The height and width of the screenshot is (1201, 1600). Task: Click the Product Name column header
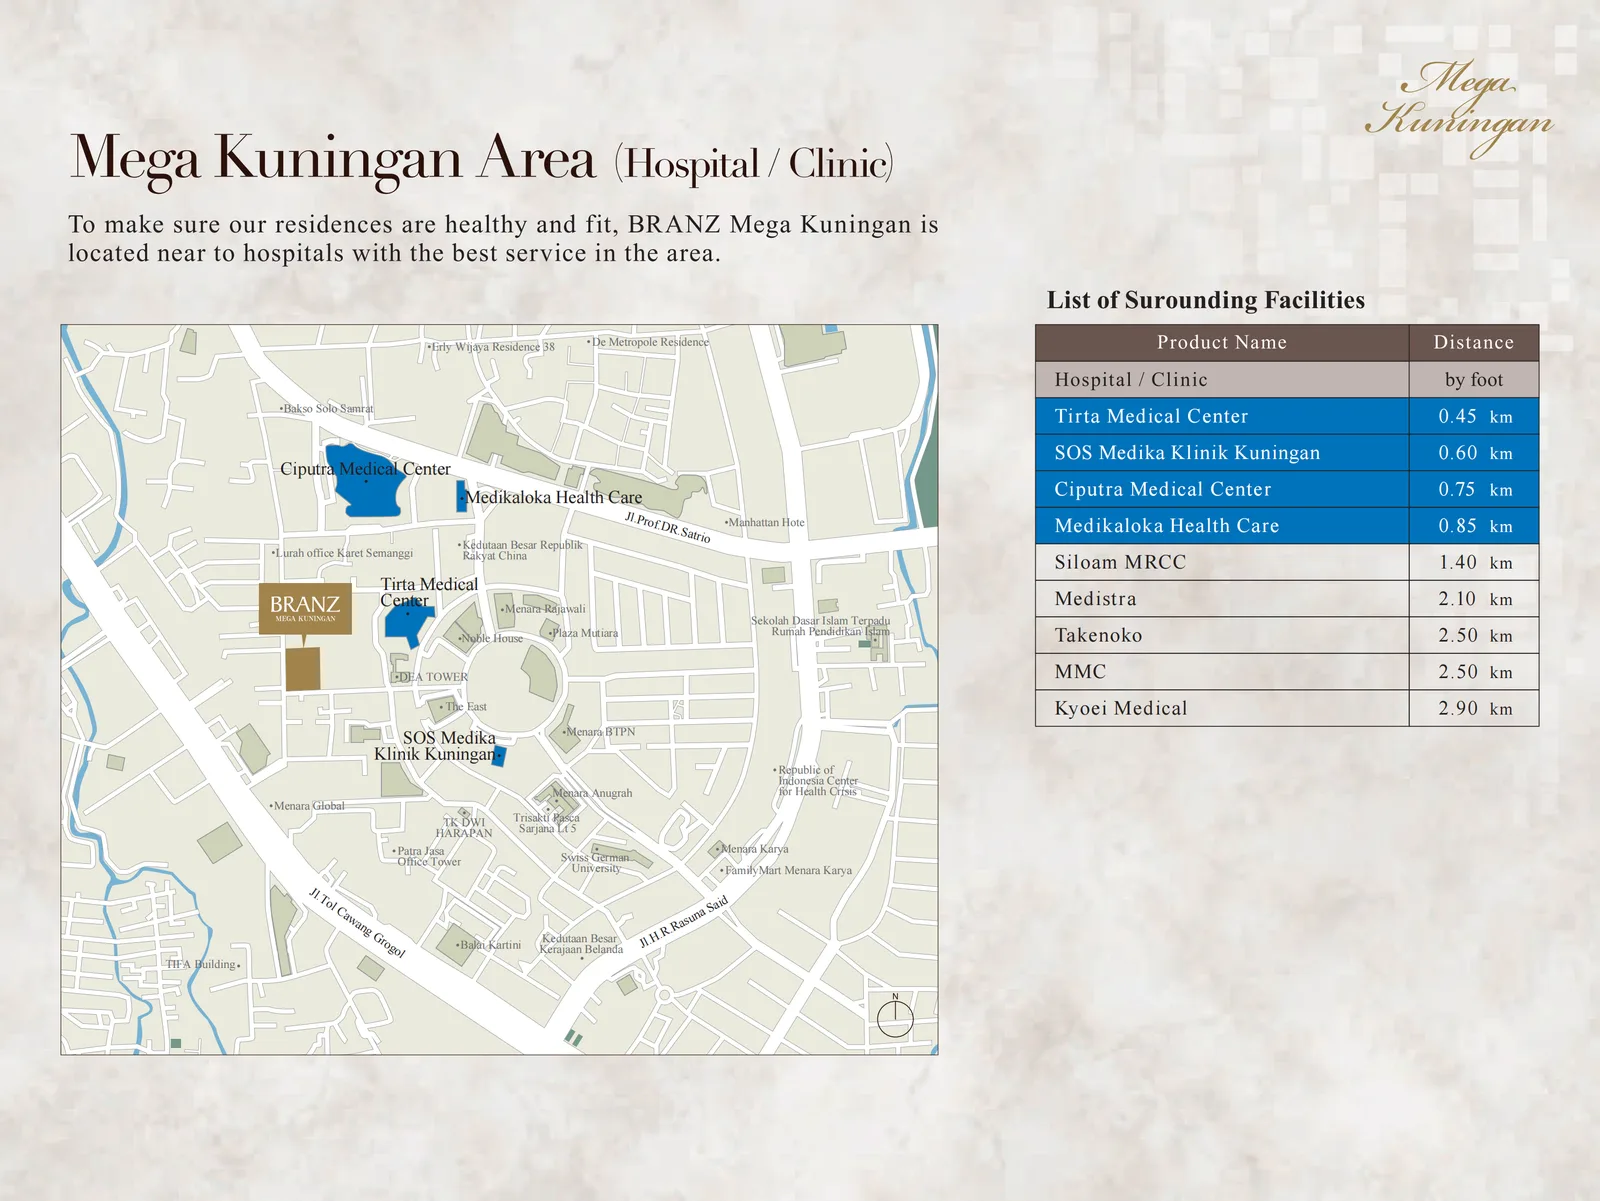pos(1222,343)
